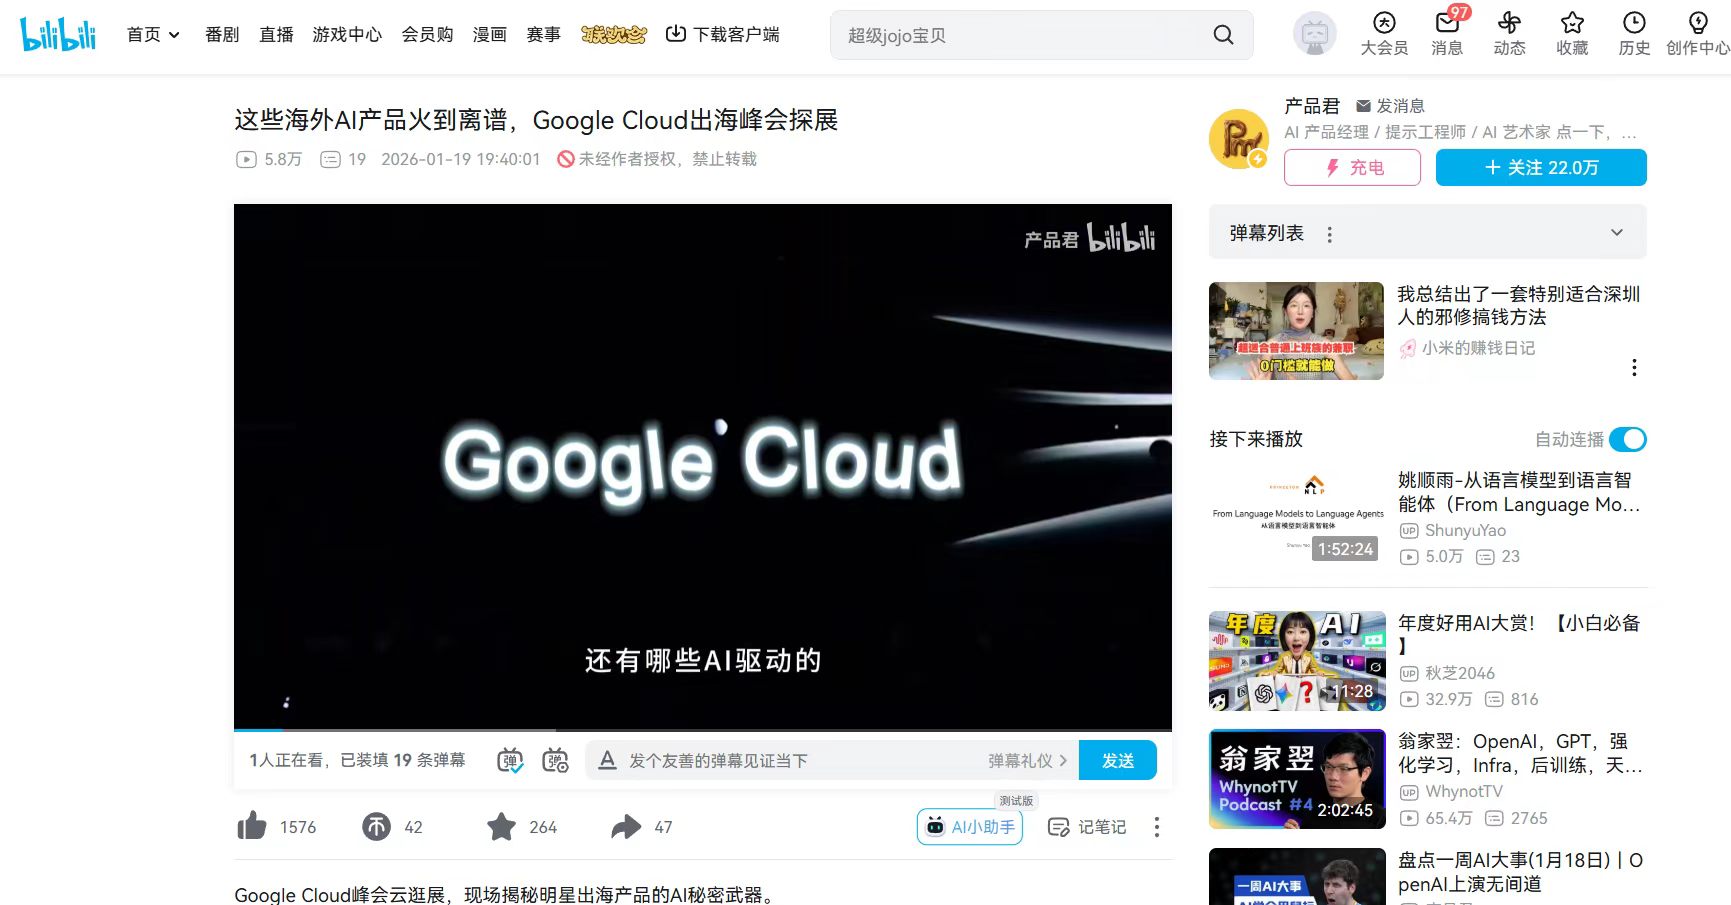
Task: Open the danmaku settings icon
Action: (x=555, y=760)
